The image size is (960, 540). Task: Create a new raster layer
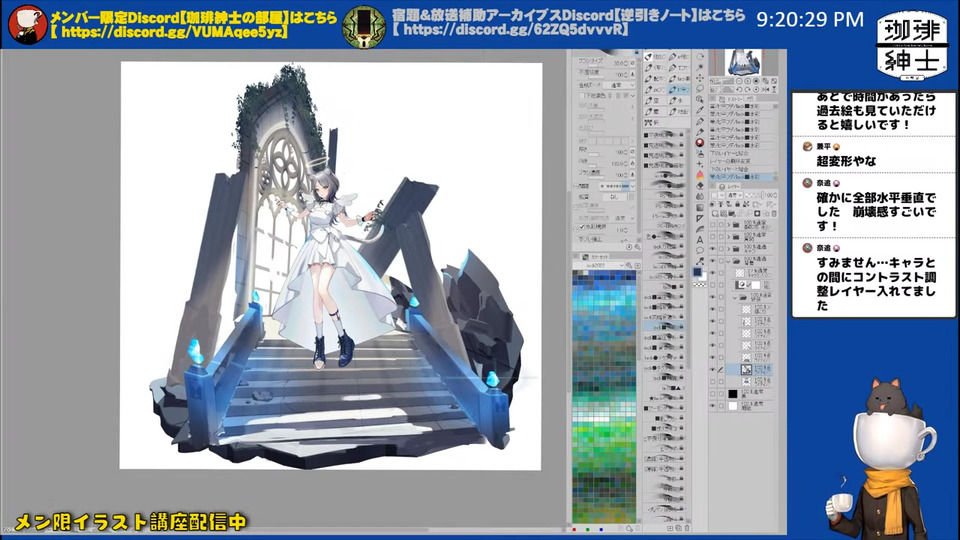[715, 213]
